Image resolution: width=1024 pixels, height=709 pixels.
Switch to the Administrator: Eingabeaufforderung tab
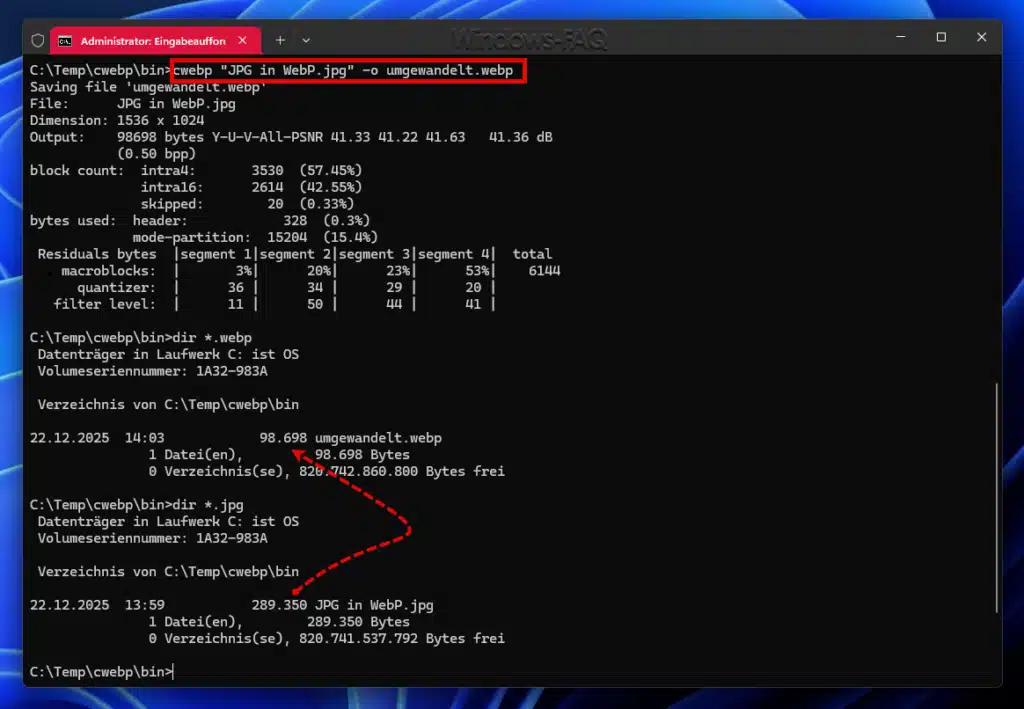(152, 41)
